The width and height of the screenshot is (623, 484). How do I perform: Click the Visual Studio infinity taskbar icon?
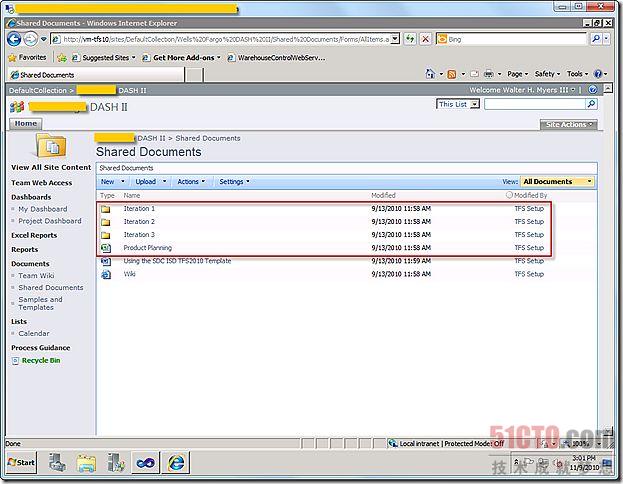tap(145, 463)
